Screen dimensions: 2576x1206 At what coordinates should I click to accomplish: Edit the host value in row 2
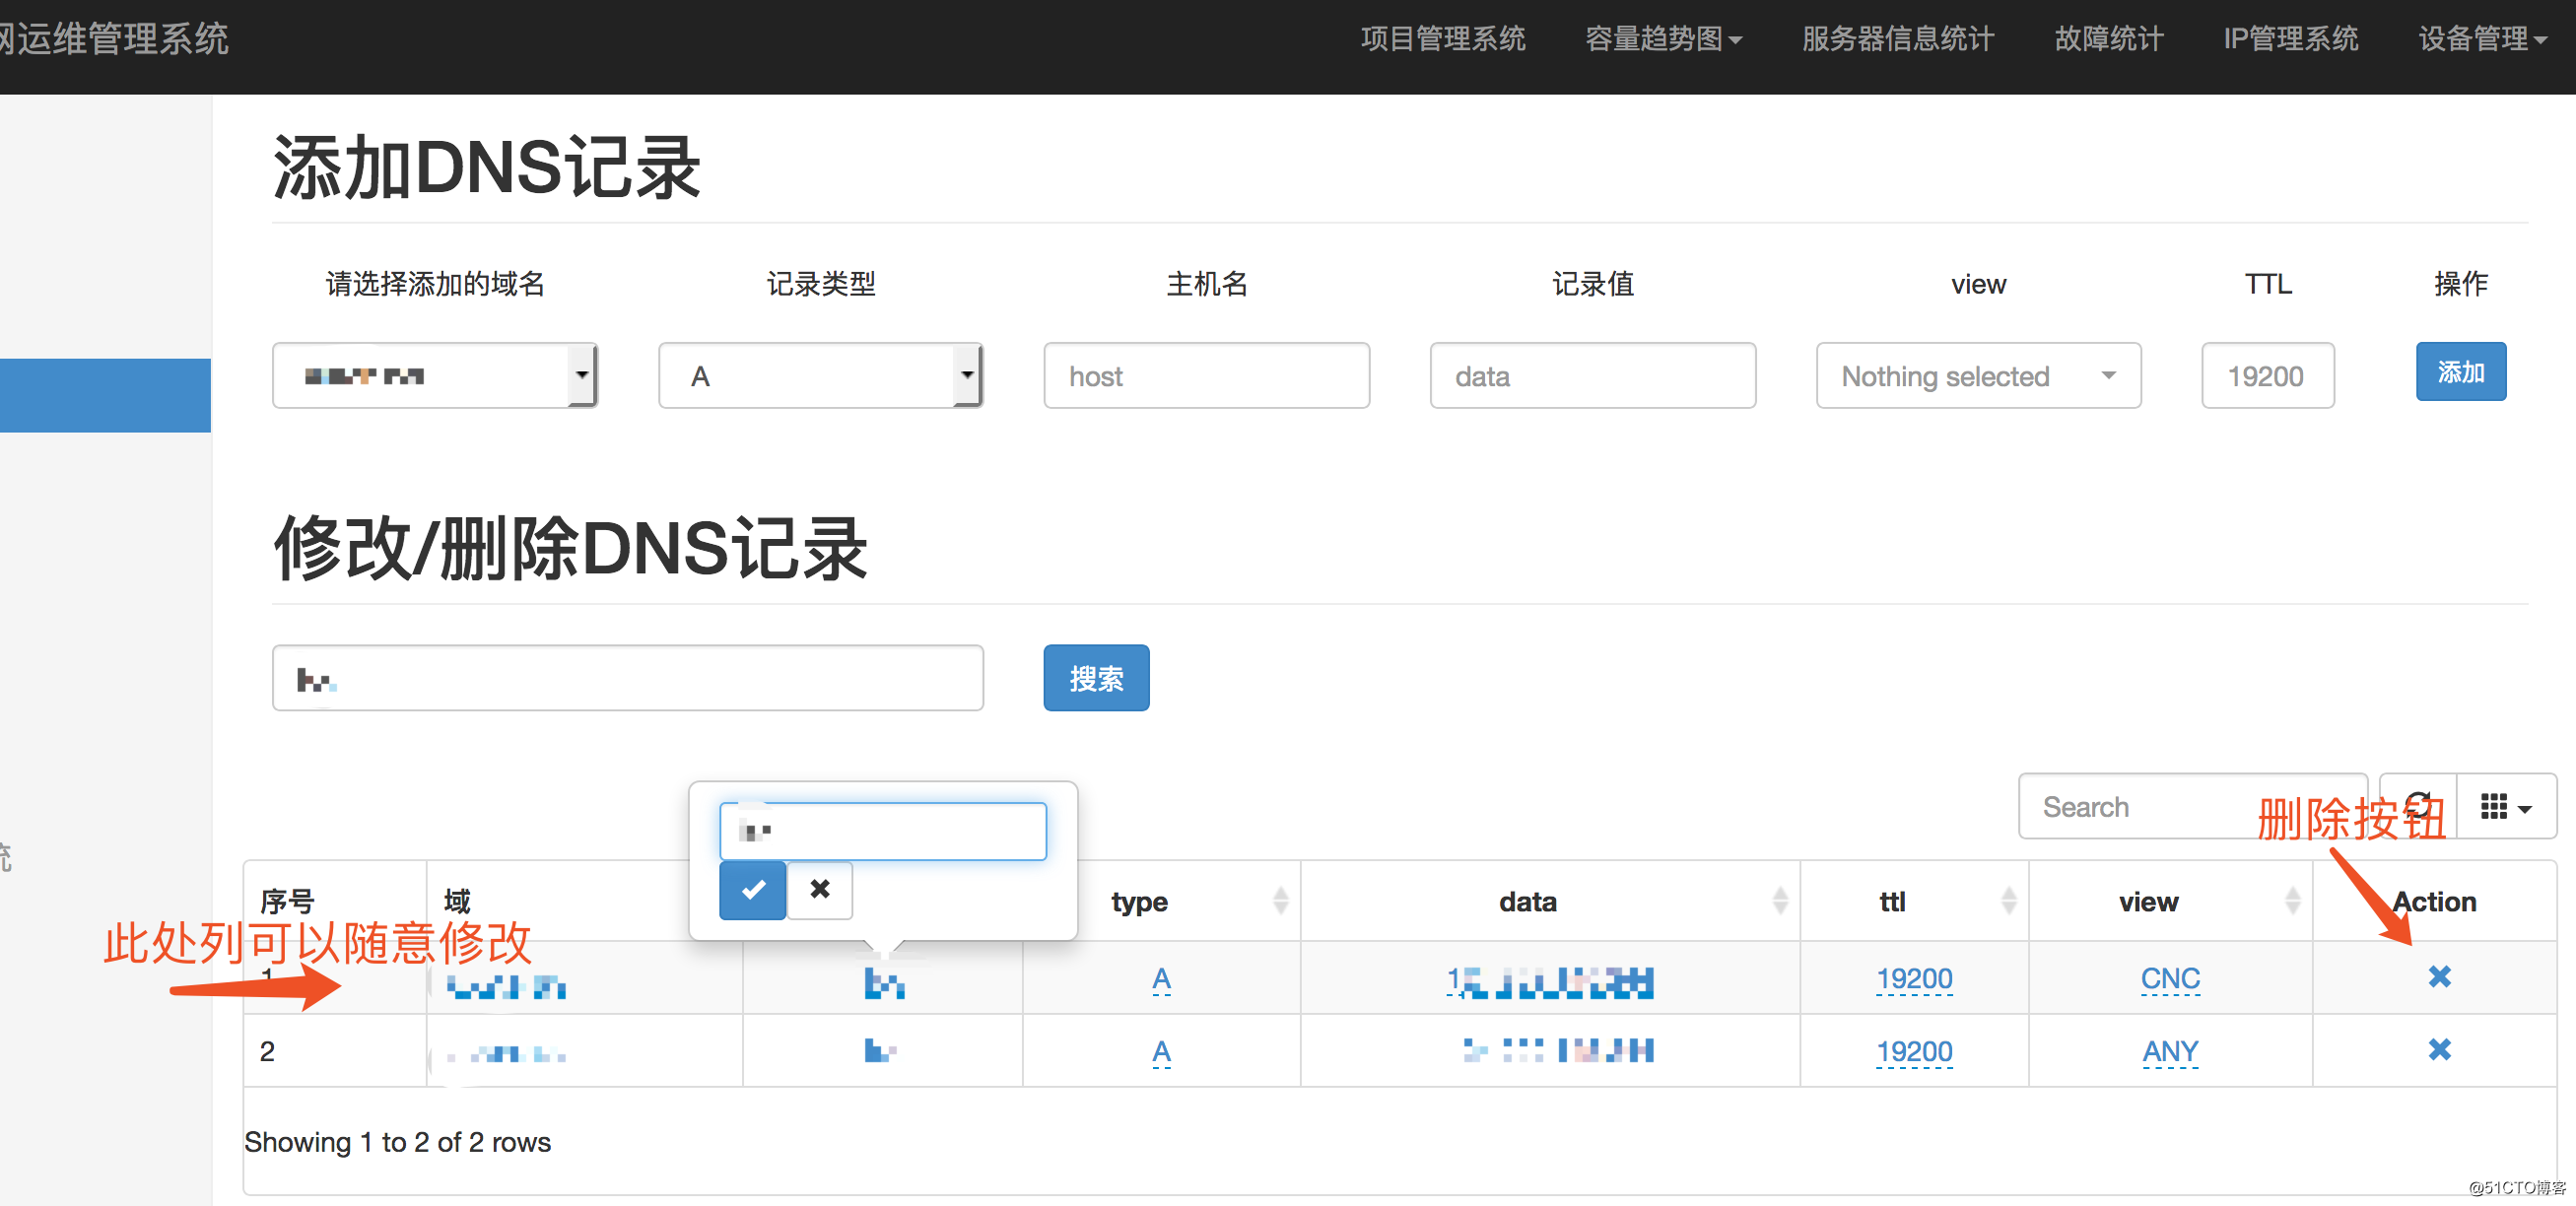(x=879, y=1050)
